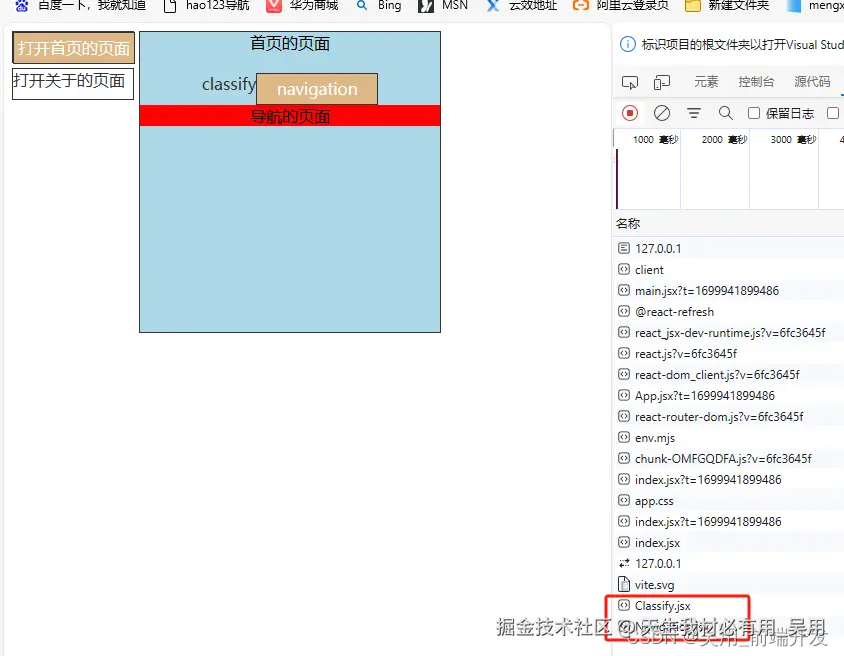Viewport: 844px width, 656px height.
Task: Click the document icon beside first 127.0.0.1
Action: (624, 248)
